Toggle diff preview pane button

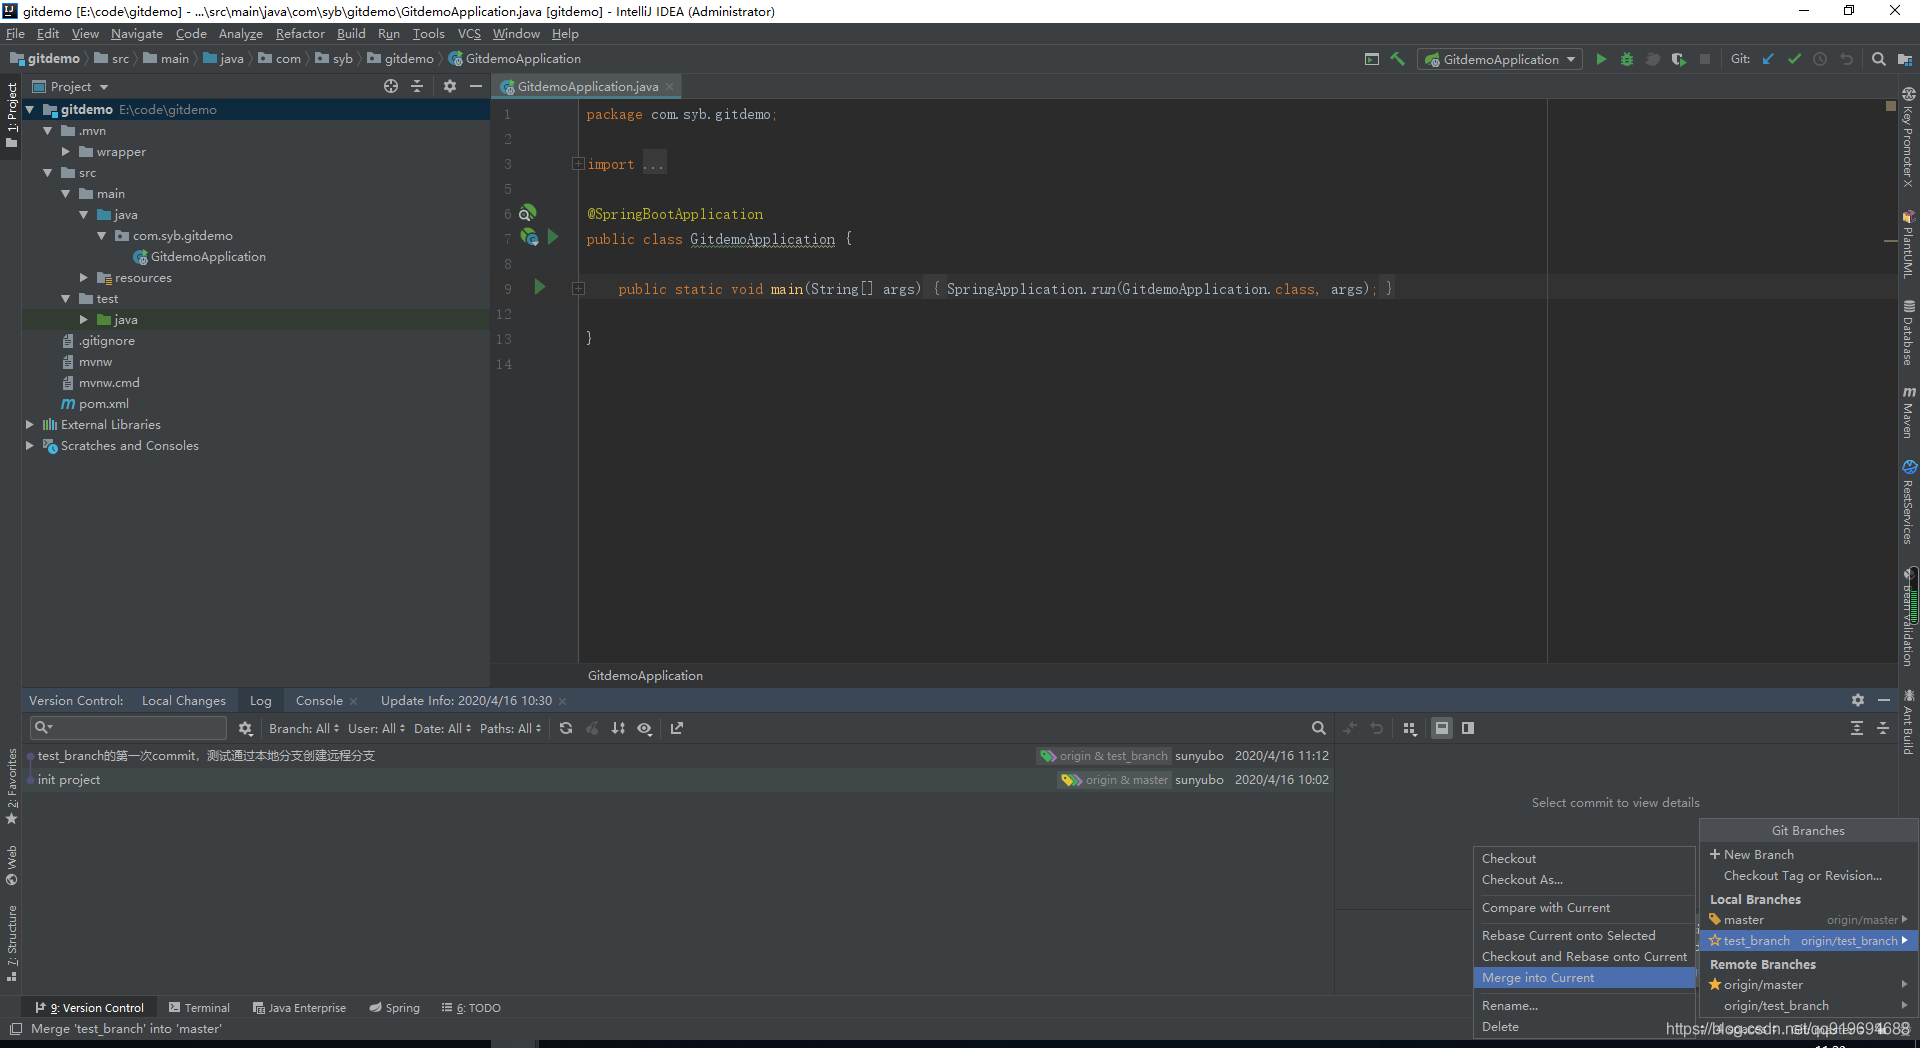[x=1468, y=728]
